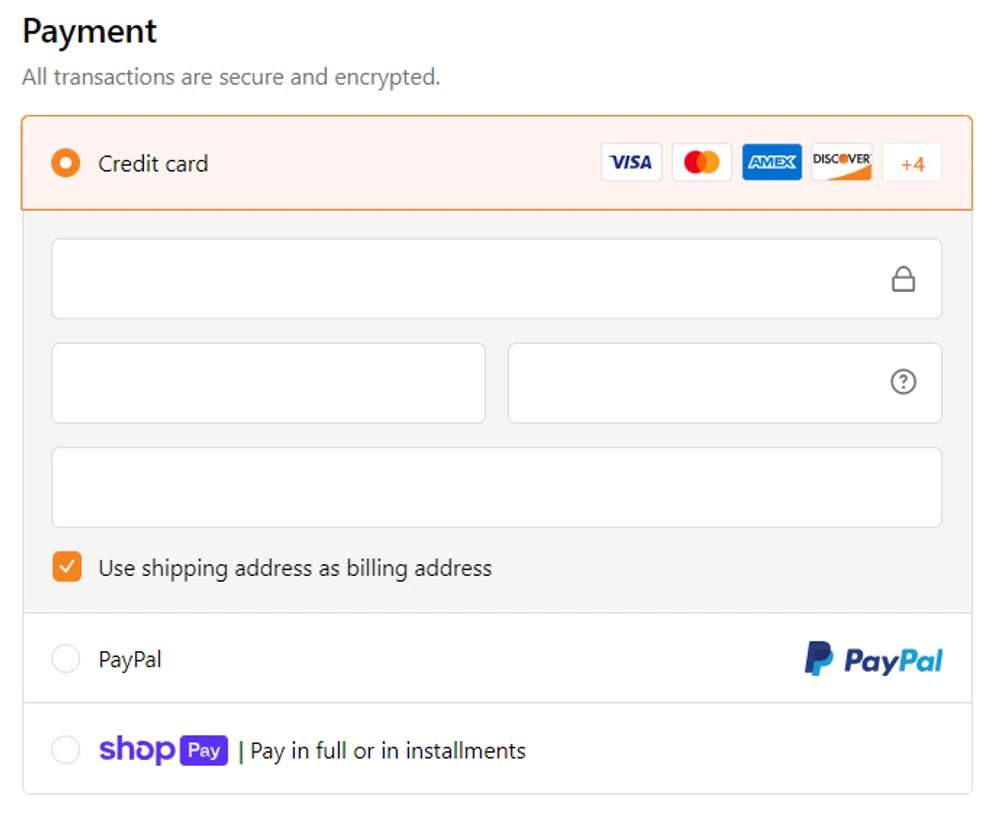Open the security code help question mark
The image size is (1000, 826).
(903, 382)
